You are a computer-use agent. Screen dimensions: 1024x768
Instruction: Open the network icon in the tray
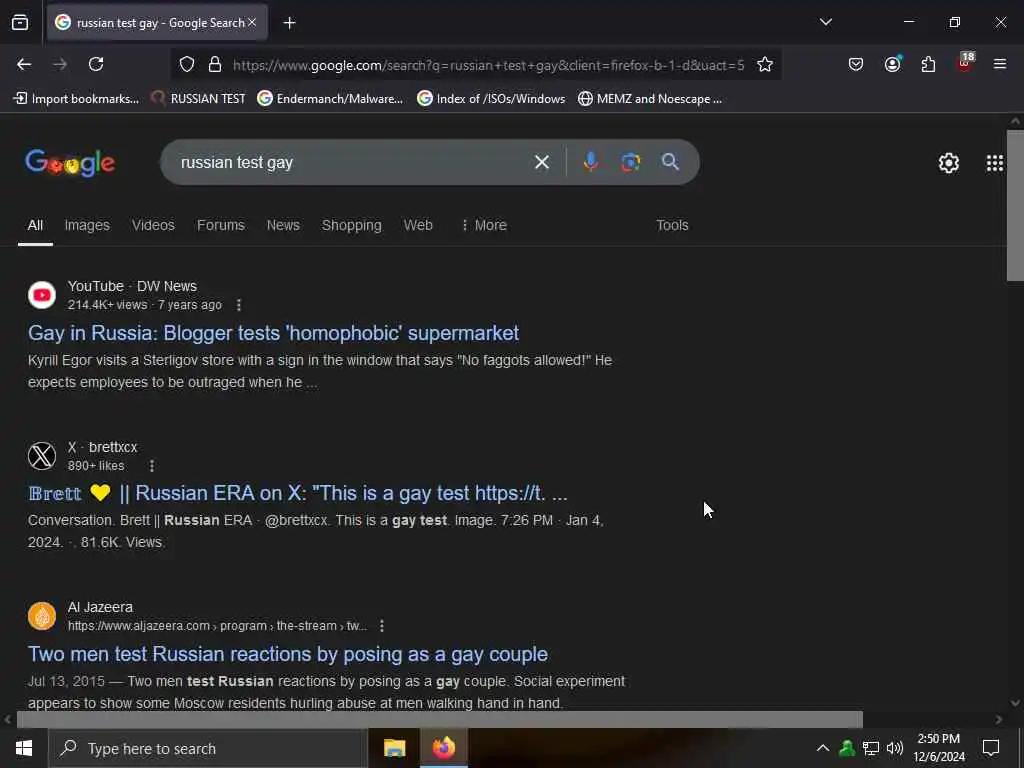tap(871, 748)
